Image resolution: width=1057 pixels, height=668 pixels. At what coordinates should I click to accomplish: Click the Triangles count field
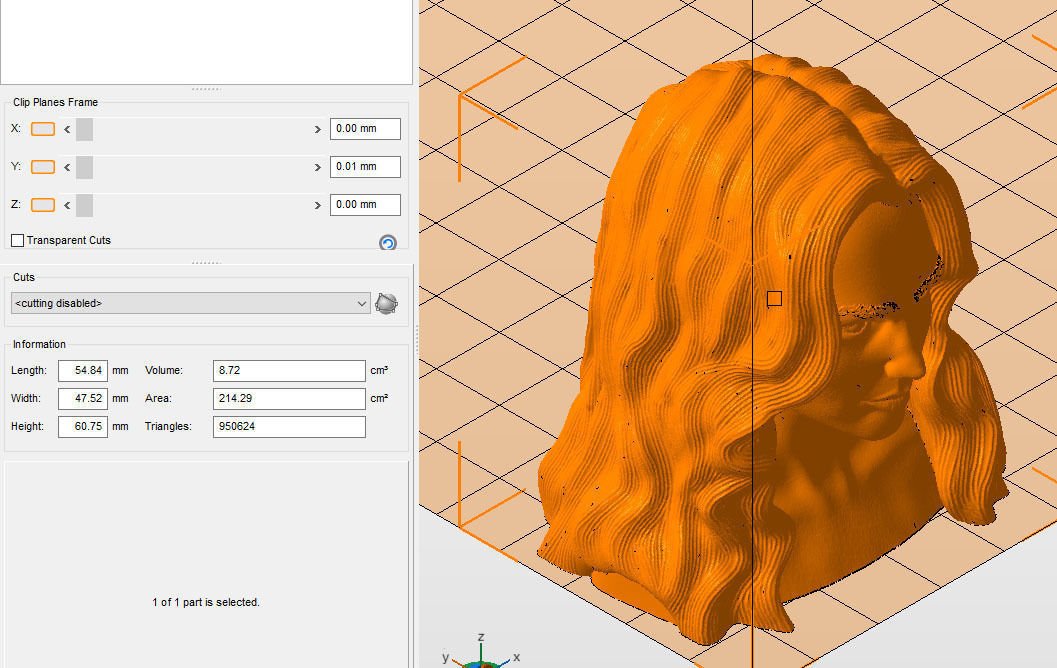pos(289,426)
